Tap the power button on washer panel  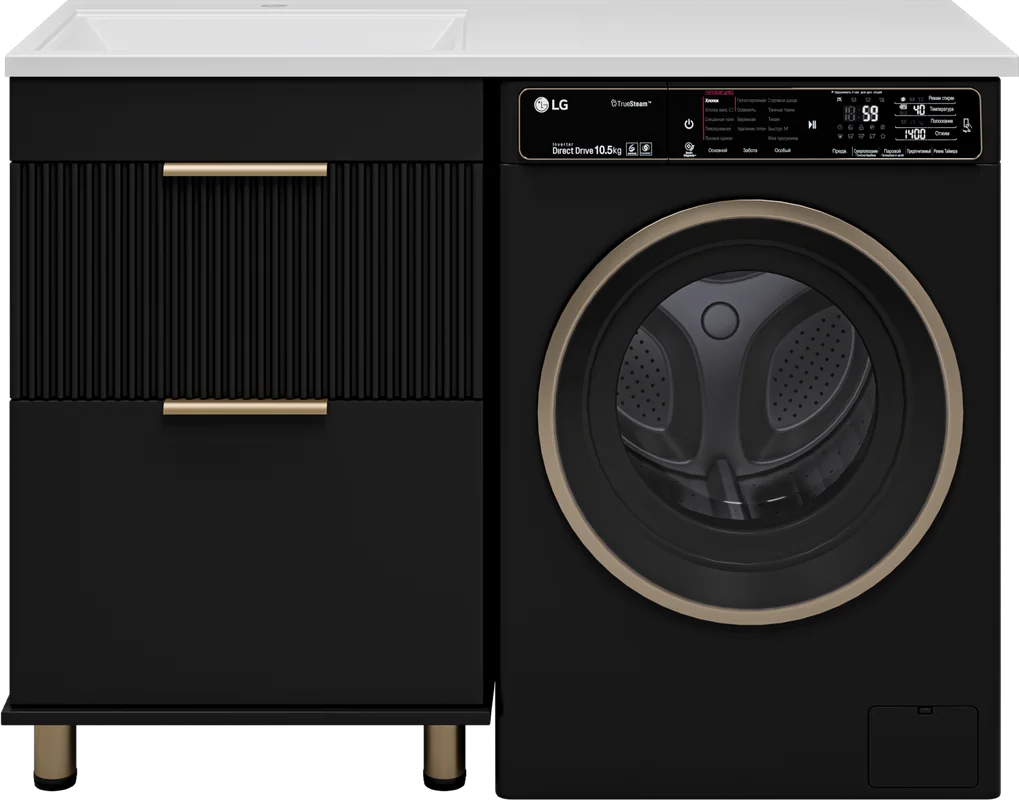[x=689, y=124]
